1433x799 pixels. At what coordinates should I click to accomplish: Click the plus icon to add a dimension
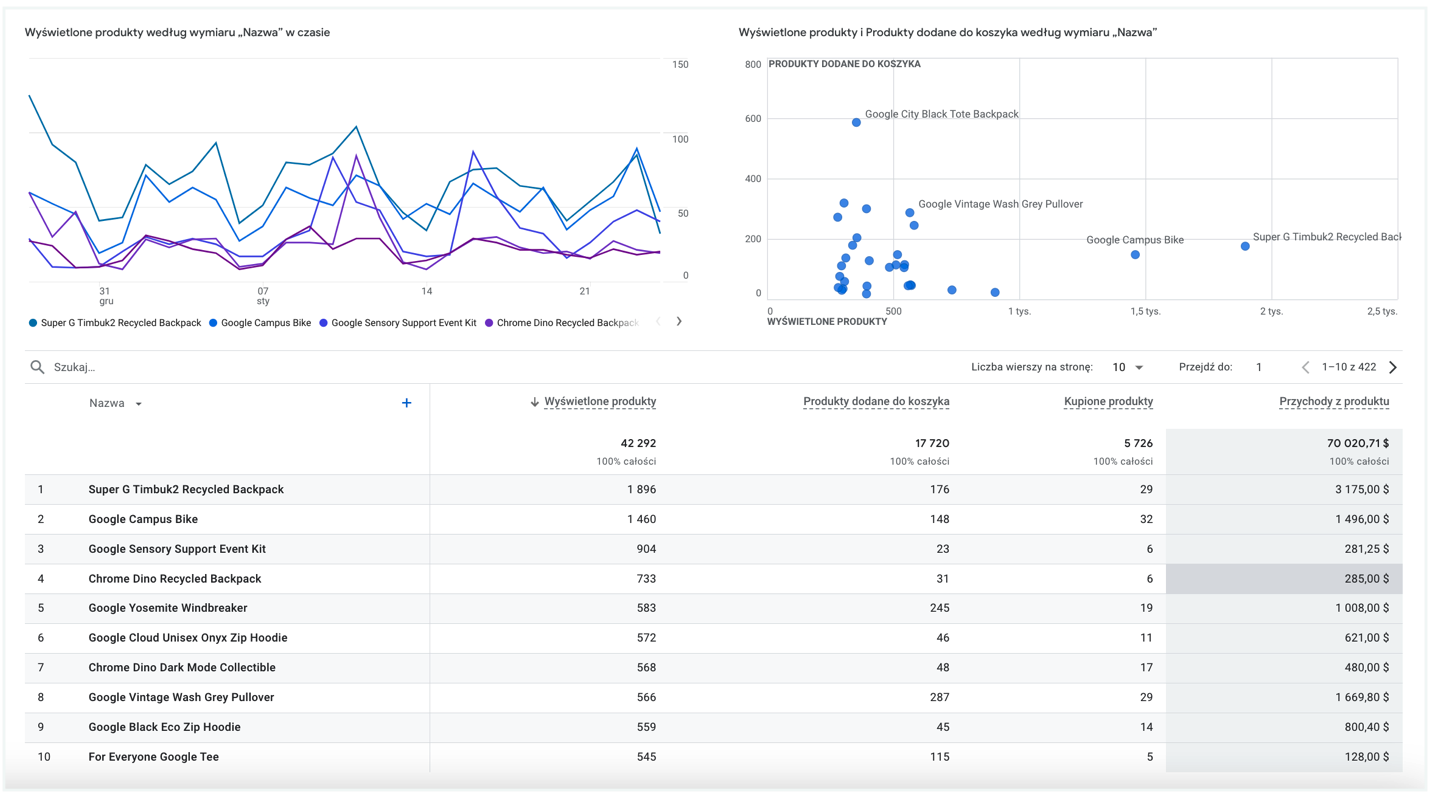click(x=406, y=403)
